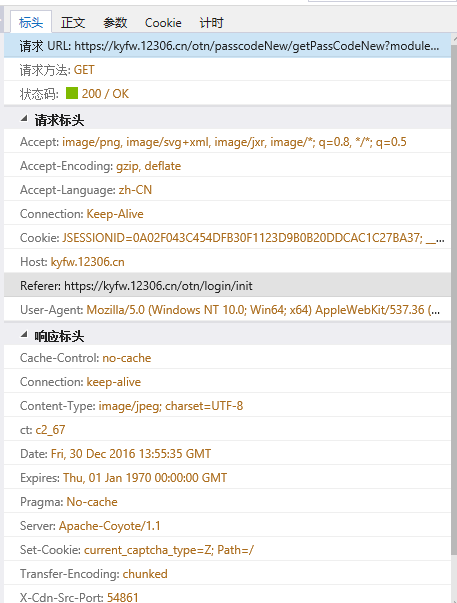Select the Cache-Control no-cache row
The width and height of the screenshot is (457, 603).
coord(227,358)
